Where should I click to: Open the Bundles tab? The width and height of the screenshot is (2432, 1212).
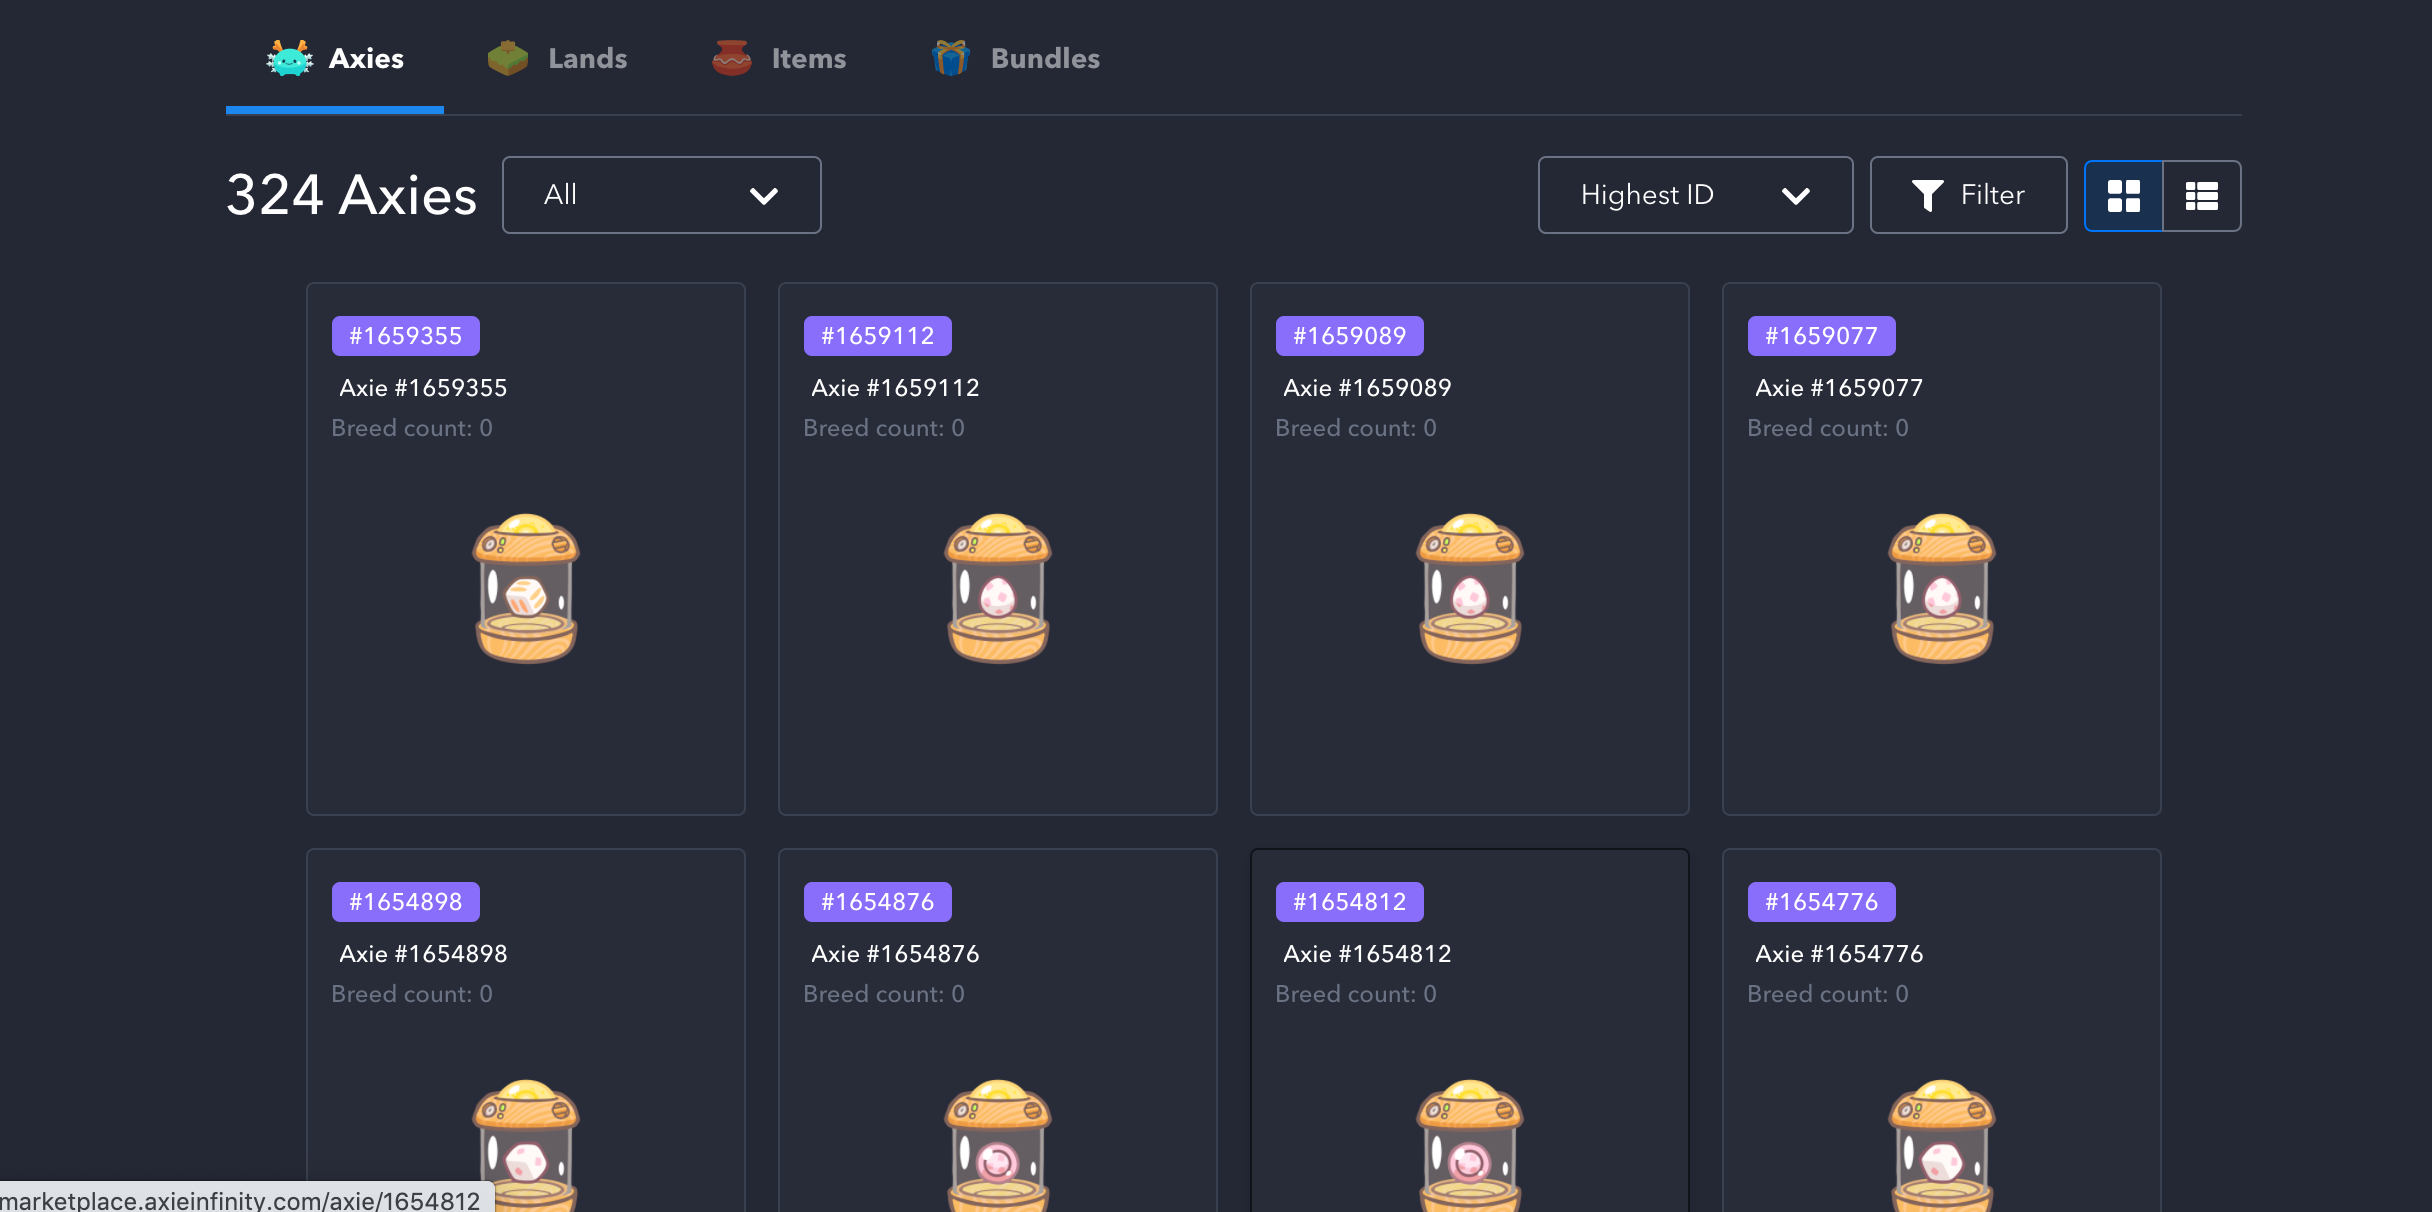click(x=1015, y=58)
